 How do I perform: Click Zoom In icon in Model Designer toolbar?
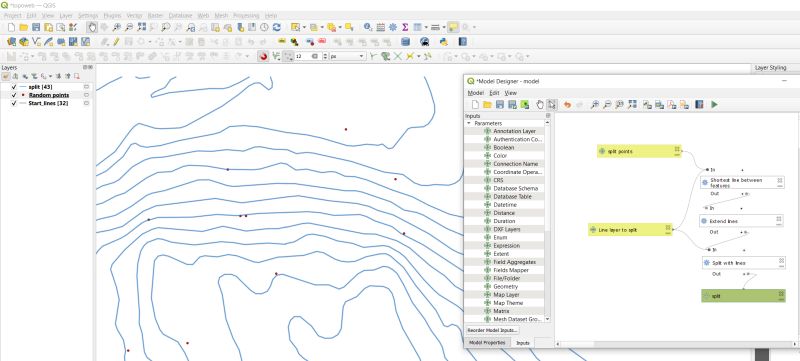[595, 105]
